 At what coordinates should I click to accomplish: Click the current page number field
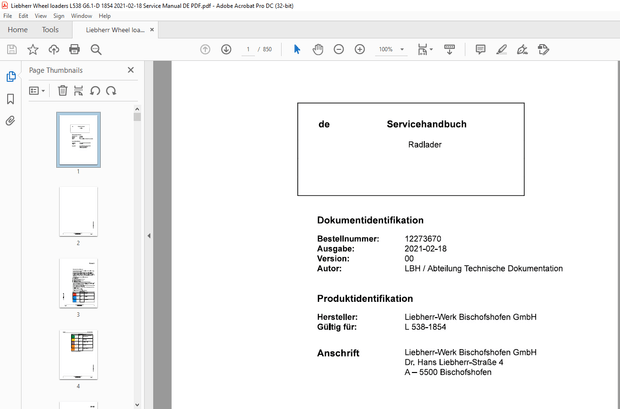tap(248, 49)
